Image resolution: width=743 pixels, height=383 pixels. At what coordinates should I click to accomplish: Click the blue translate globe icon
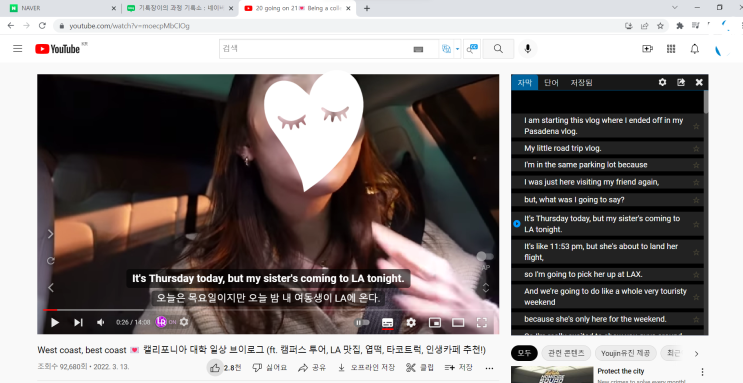coord(446,48)
